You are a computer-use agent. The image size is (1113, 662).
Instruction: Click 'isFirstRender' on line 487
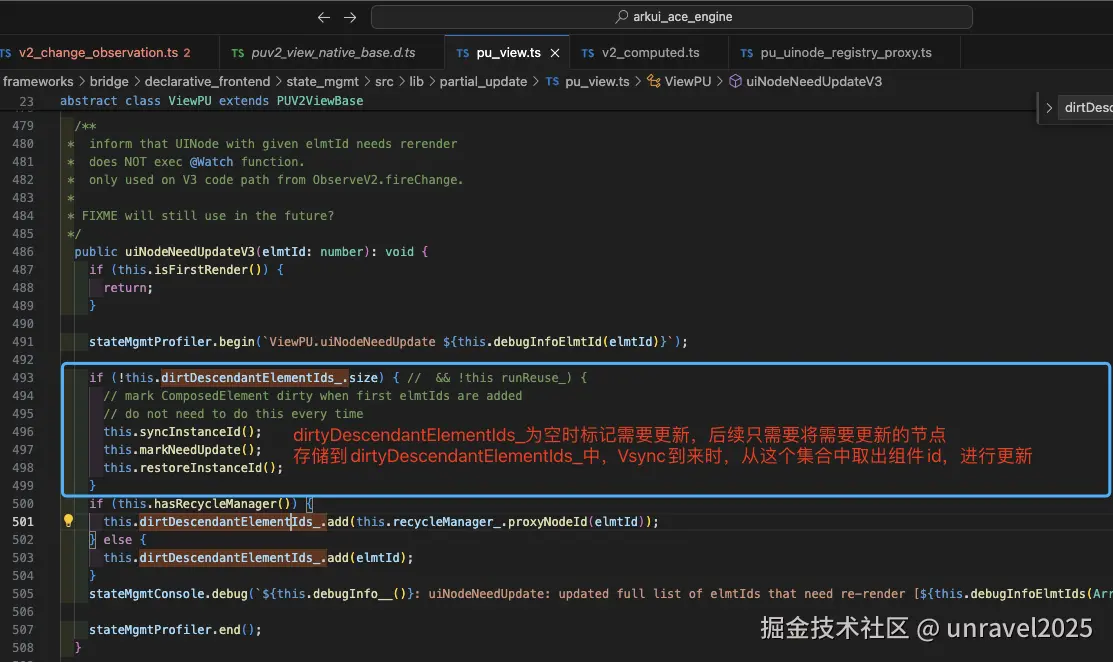coord(201,270)
